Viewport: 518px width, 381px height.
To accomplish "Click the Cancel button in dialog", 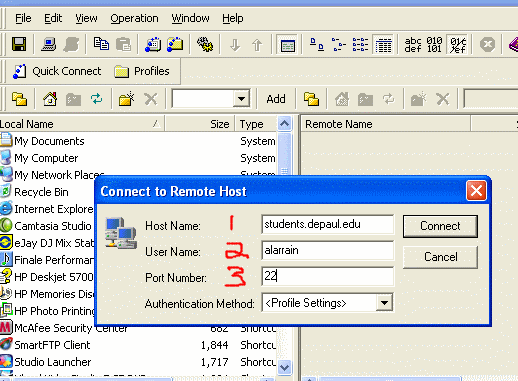I will point(440,257).
